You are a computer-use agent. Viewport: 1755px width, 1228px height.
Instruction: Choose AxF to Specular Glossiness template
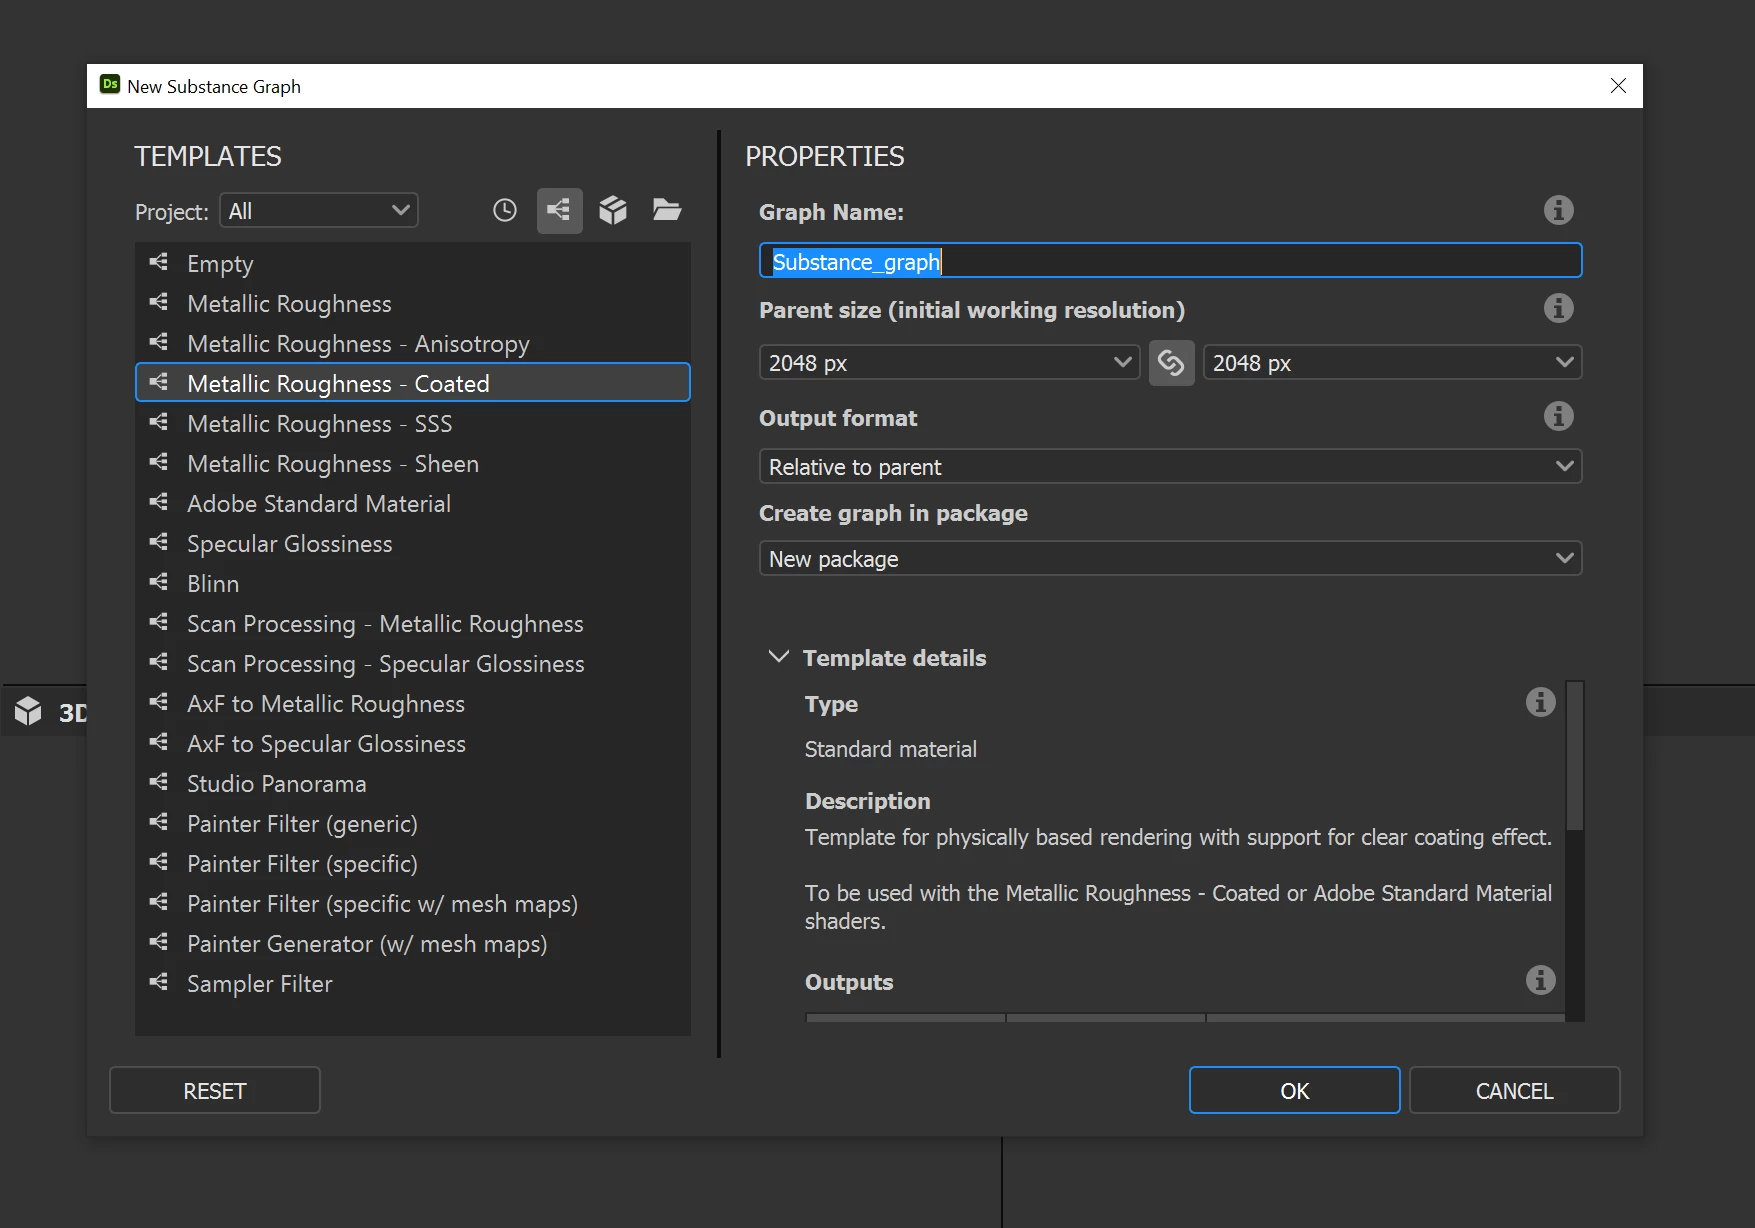point(413,743)
